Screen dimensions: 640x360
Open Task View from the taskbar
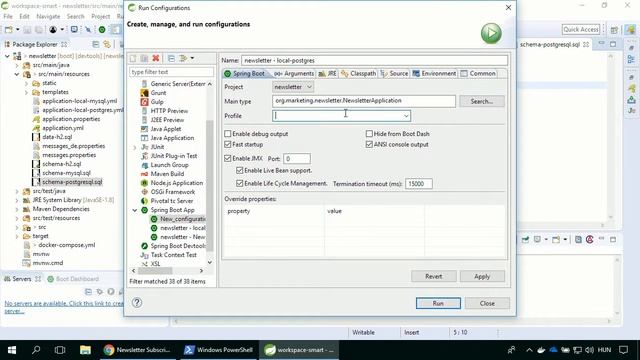tap(60, 350)
